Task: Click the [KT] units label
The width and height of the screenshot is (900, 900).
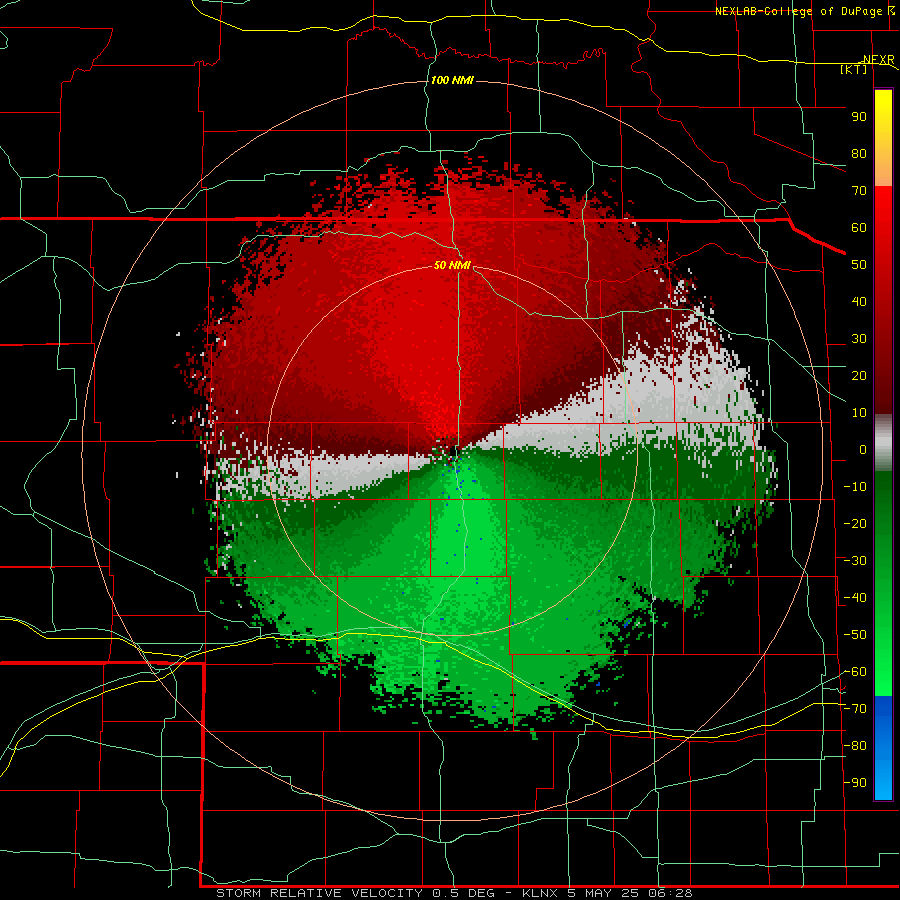Action: [854, 69]
